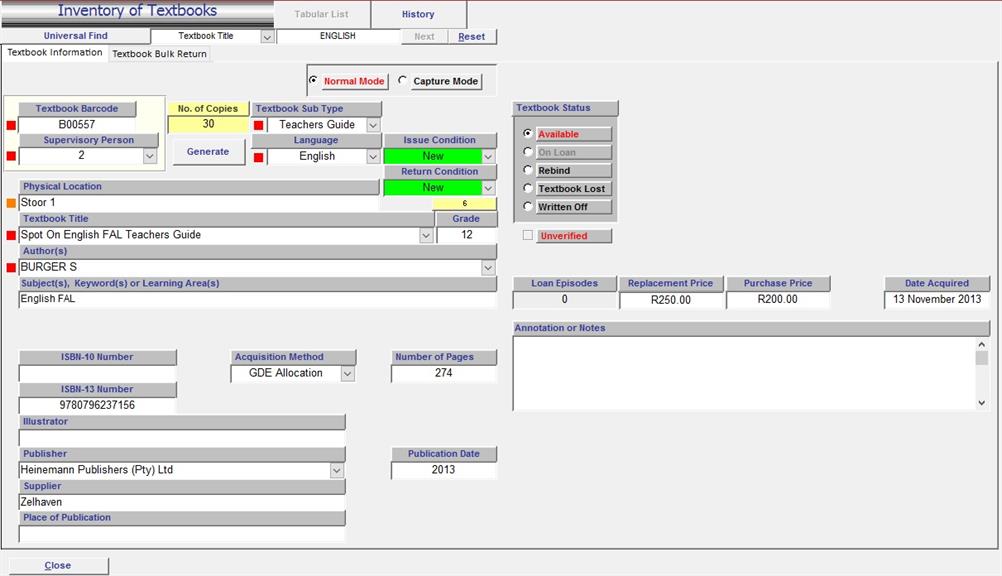Click red marker beside Supervisory Person field
1002x576 pixels.
(x=12, y=156)
